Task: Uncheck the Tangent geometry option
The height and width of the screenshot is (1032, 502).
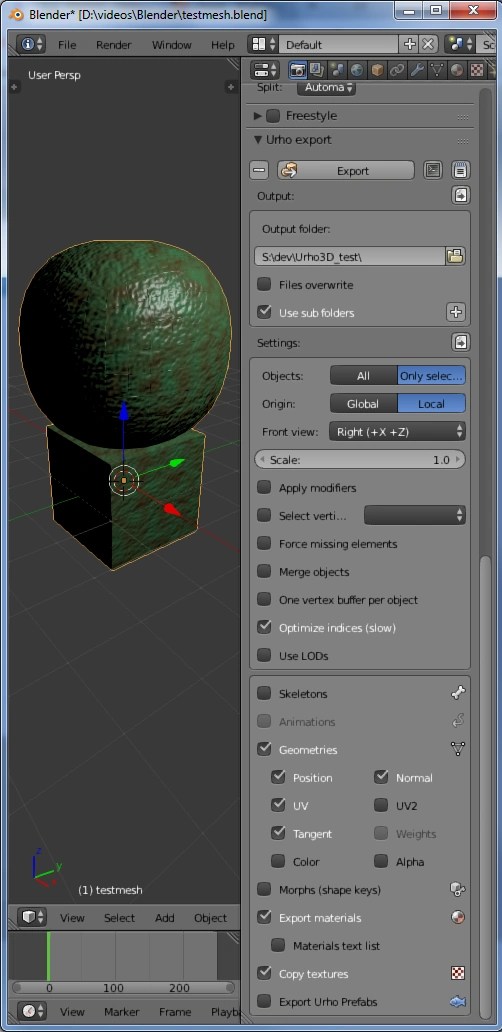Action: (x=278, y=833)
